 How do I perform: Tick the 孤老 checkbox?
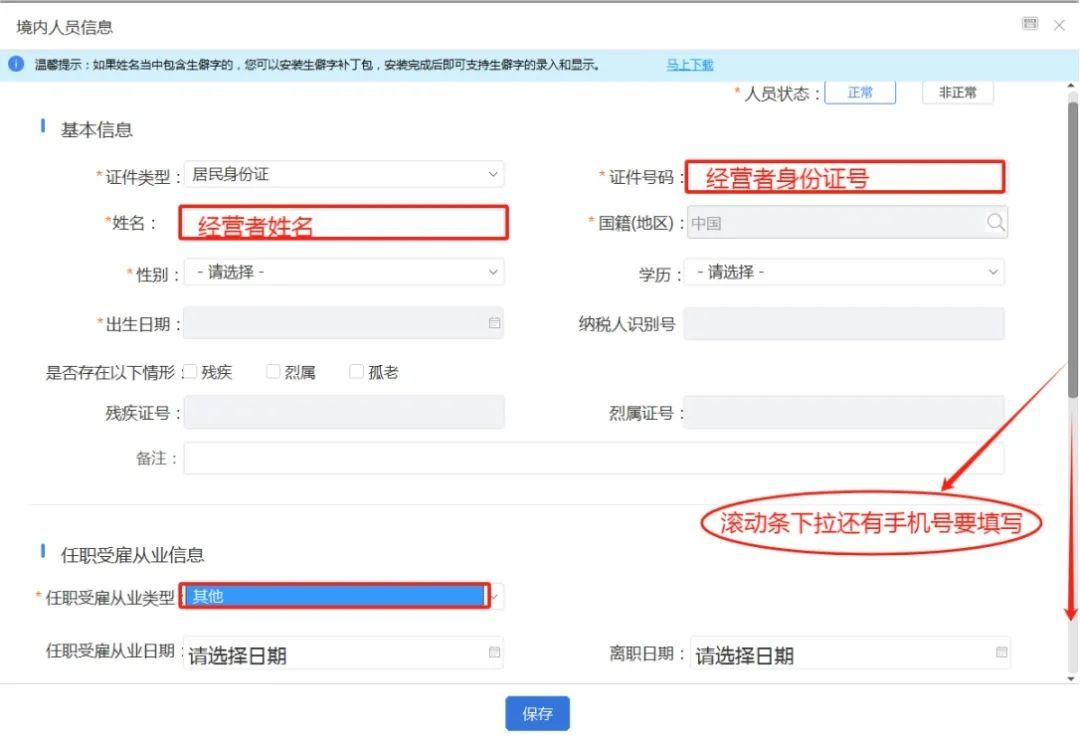[356, 372]
